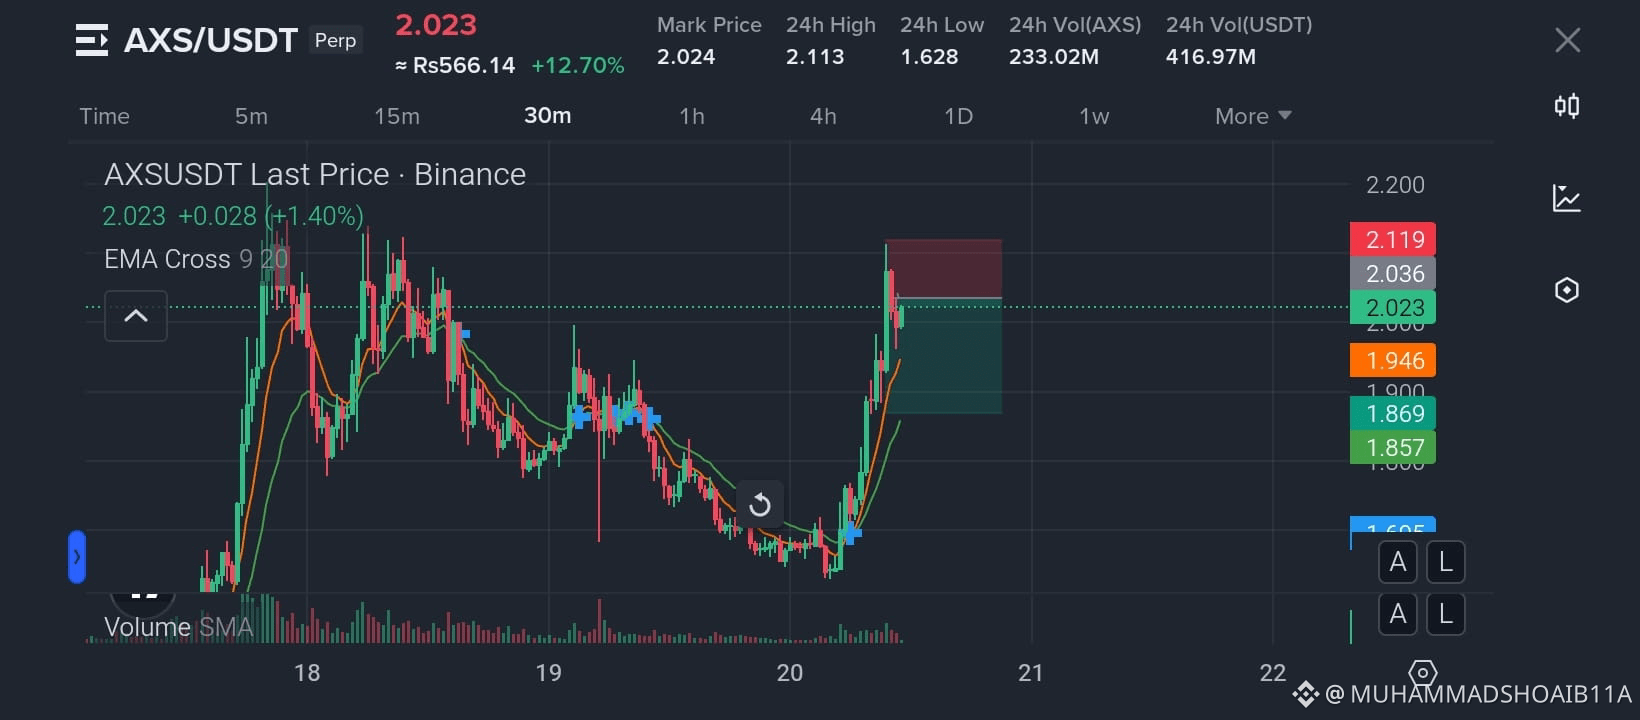1640x720 pixels.
Task: Switch to the 1w timeframe
Action: (x=1094, y=116)
